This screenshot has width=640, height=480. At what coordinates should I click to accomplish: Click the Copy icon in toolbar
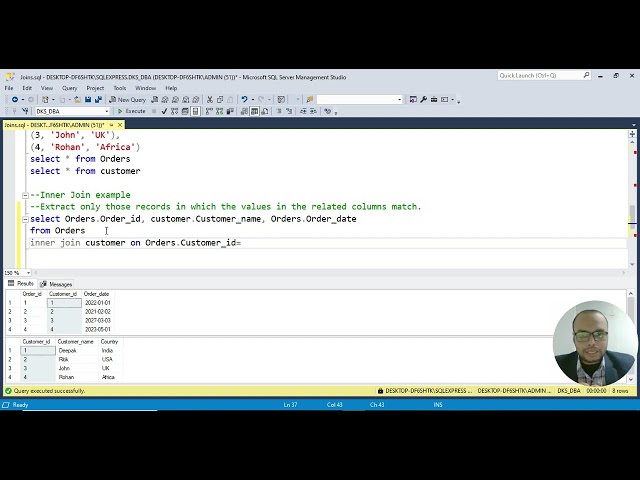coord(220,100)
